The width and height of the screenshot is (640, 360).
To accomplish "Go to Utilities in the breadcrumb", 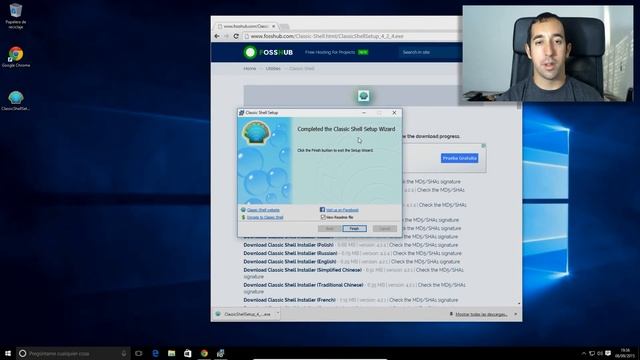I will [x=273, y=69].
